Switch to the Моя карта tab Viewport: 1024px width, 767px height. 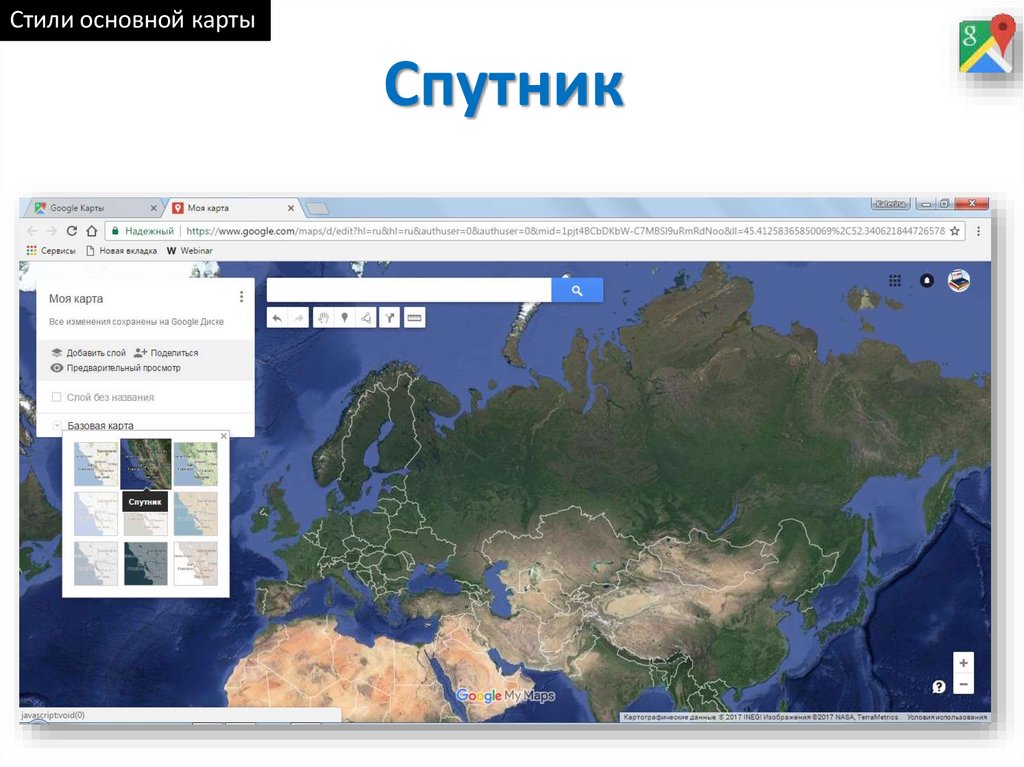pos(232,208)
